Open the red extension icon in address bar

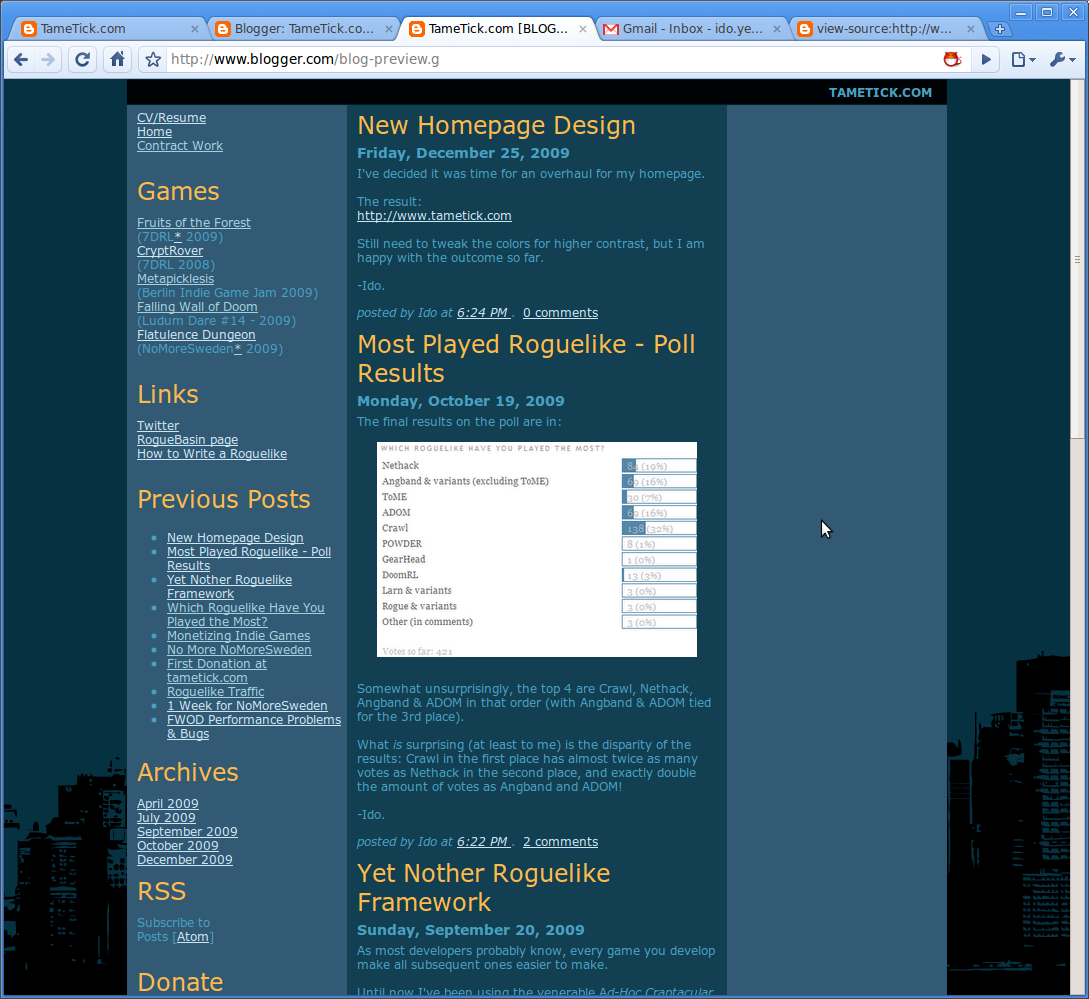952,59
